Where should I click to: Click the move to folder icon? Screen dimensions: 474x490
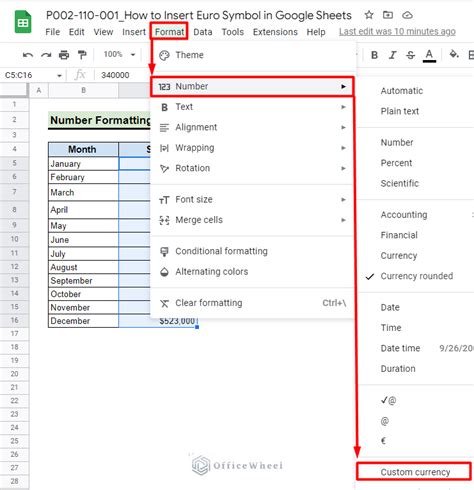[388, 15]
